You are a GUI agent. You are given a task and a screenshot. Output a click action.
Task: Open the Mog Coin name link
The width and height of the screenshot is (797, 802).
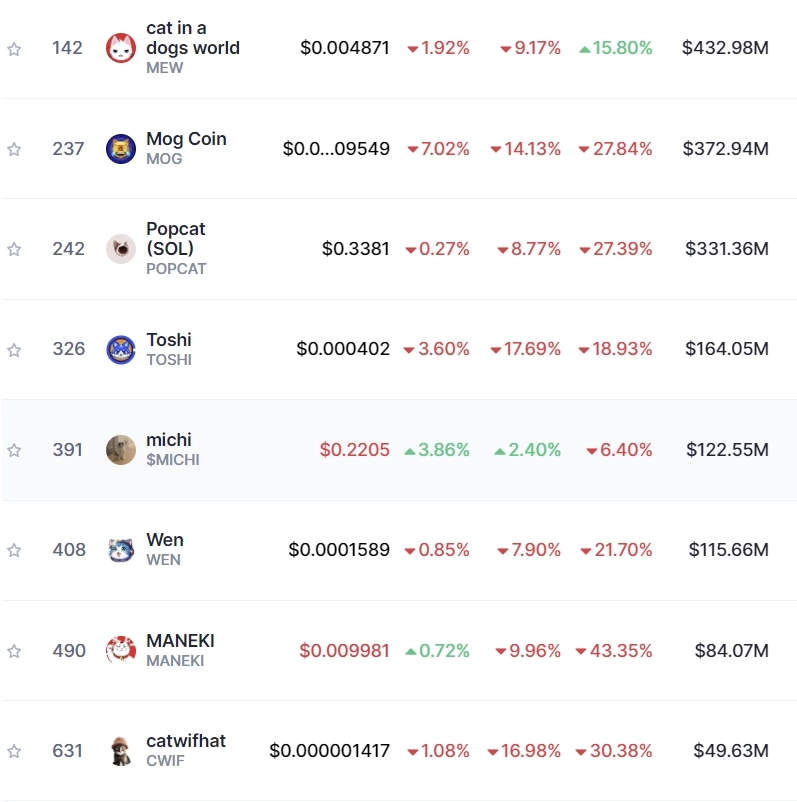point(186,139)
